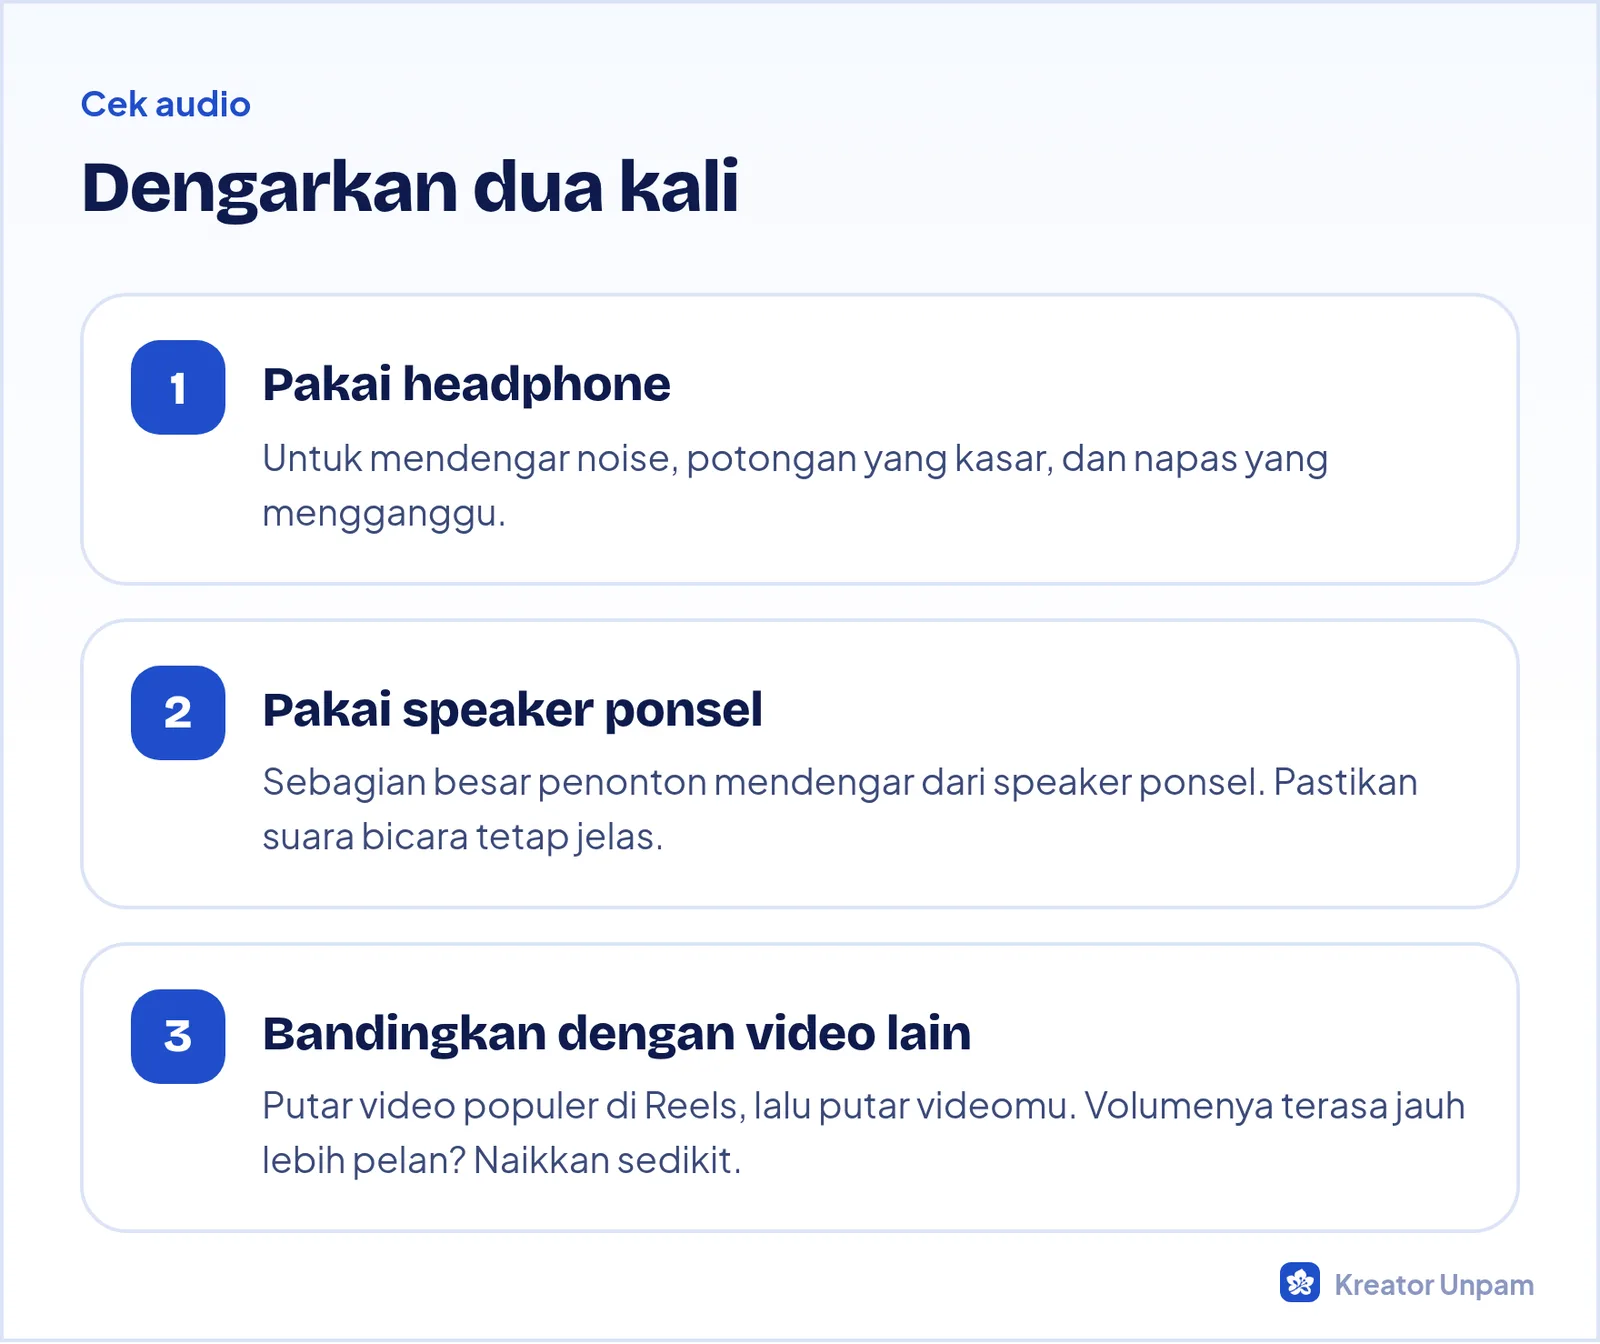
Task: Click the Kreator Unpam flower logo icon
Action: click(x=1299, y=1283)
